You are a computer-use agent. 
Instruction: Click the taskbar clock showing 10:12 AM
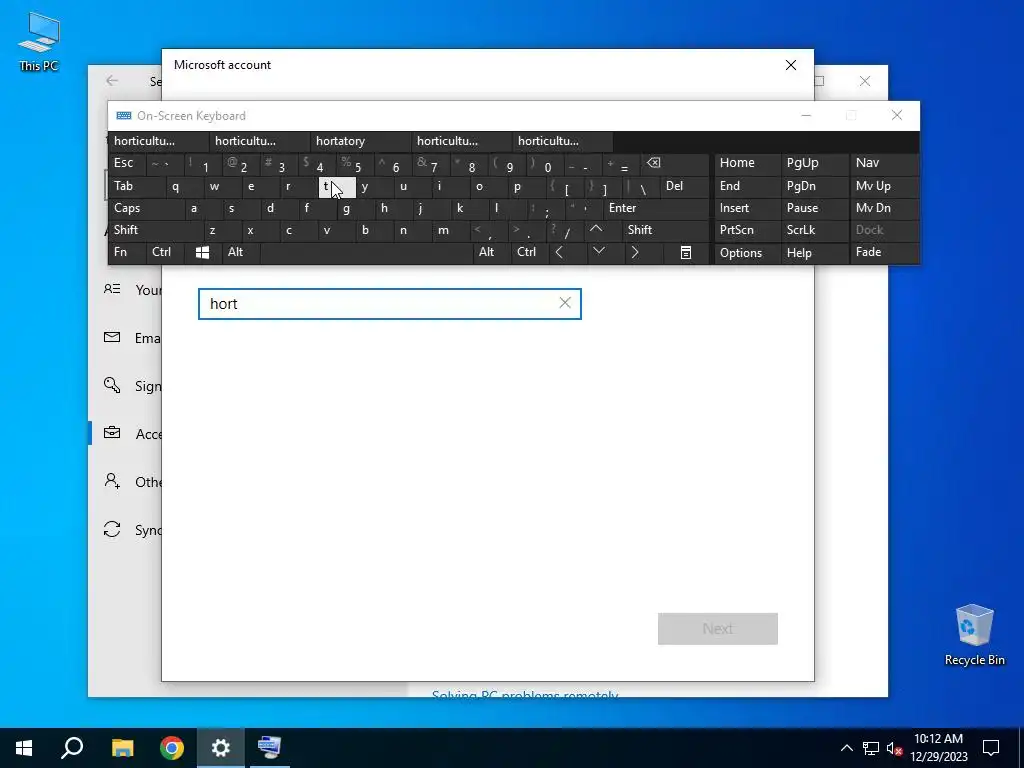coord(938,748)
